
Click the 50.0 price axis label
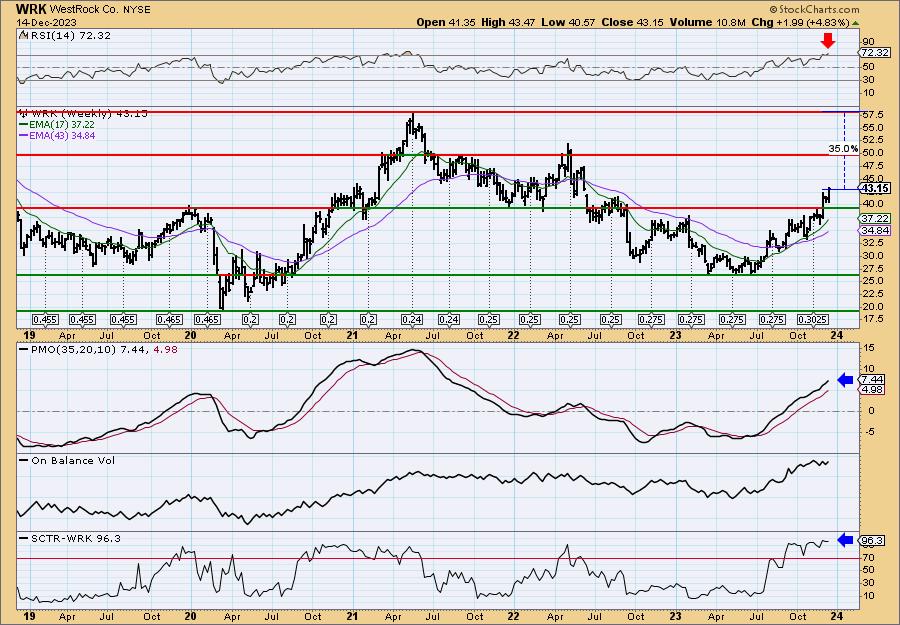click(x=872, y=153)
